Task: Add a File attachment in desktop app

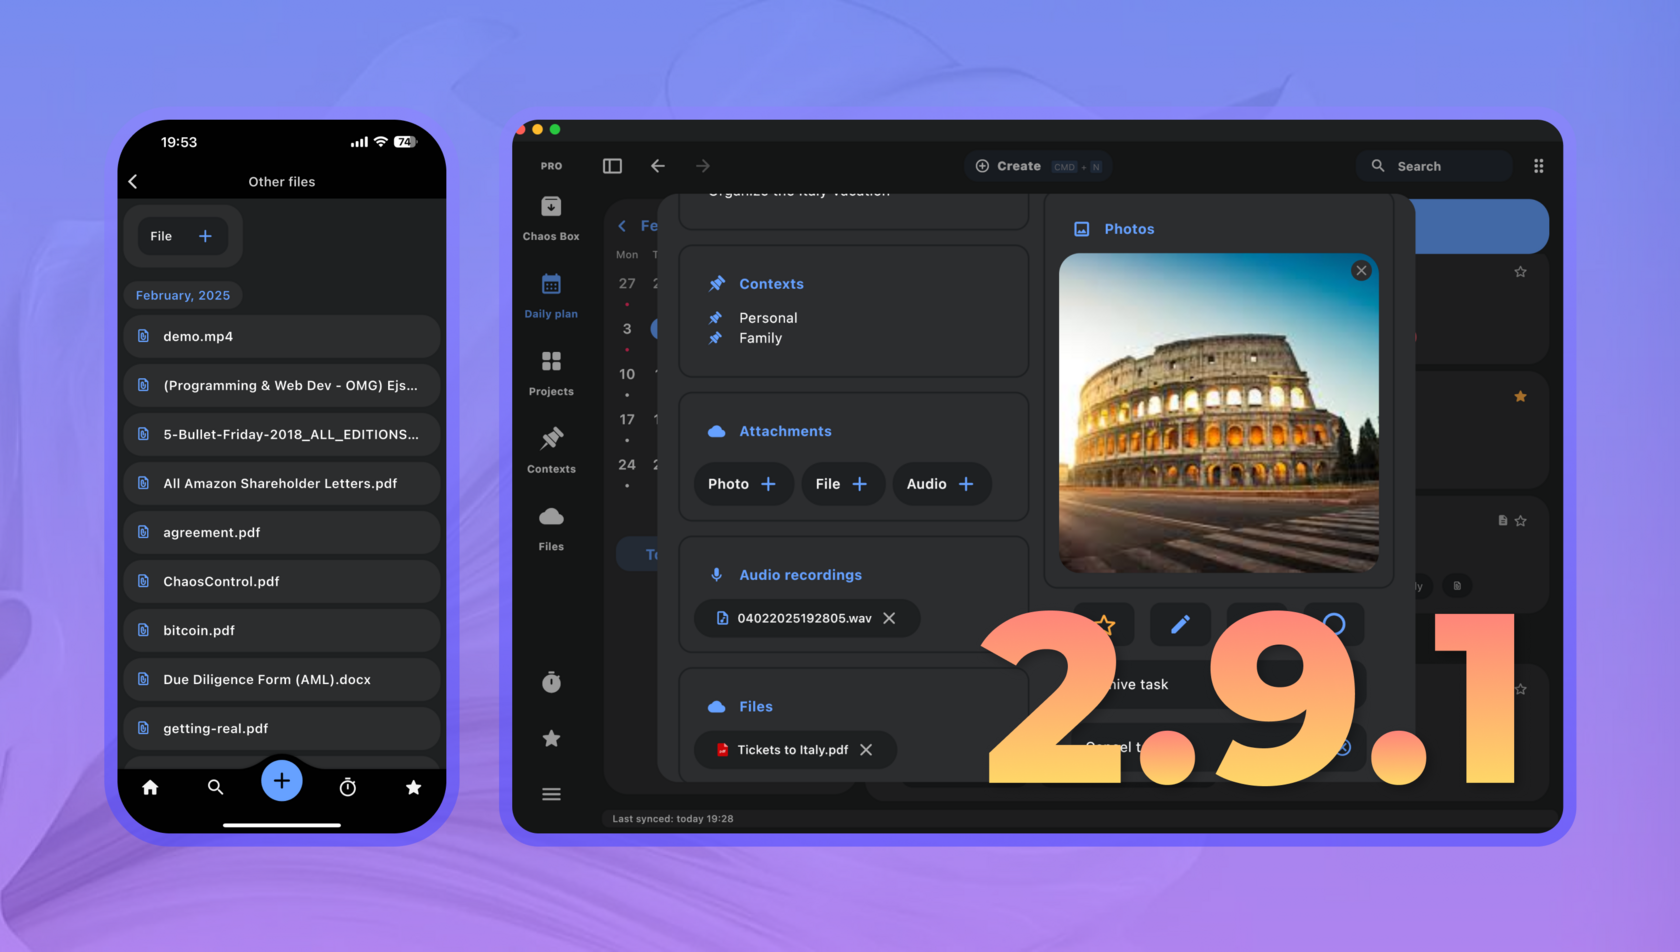Action: [842, 484]
